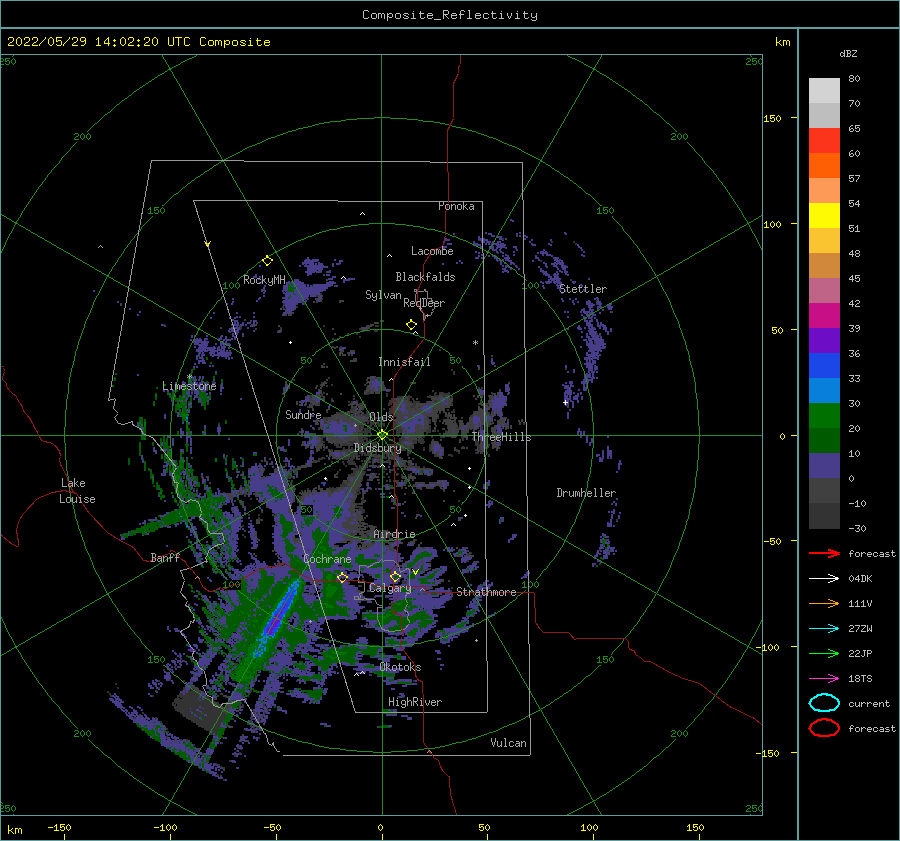Click the 'HighRiver' map label
The width and height of the screenshot is (900, 841).
click(x=415, y=702)
